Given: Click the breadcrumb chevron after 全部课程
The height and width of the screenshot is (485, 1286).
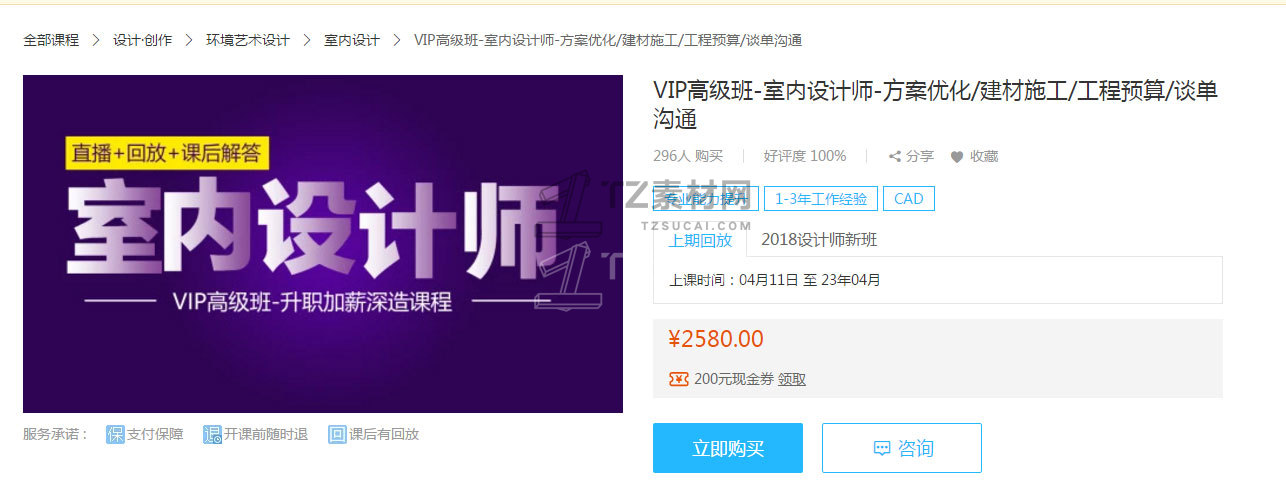Looking at the screenshot, I should coord(96,40).
